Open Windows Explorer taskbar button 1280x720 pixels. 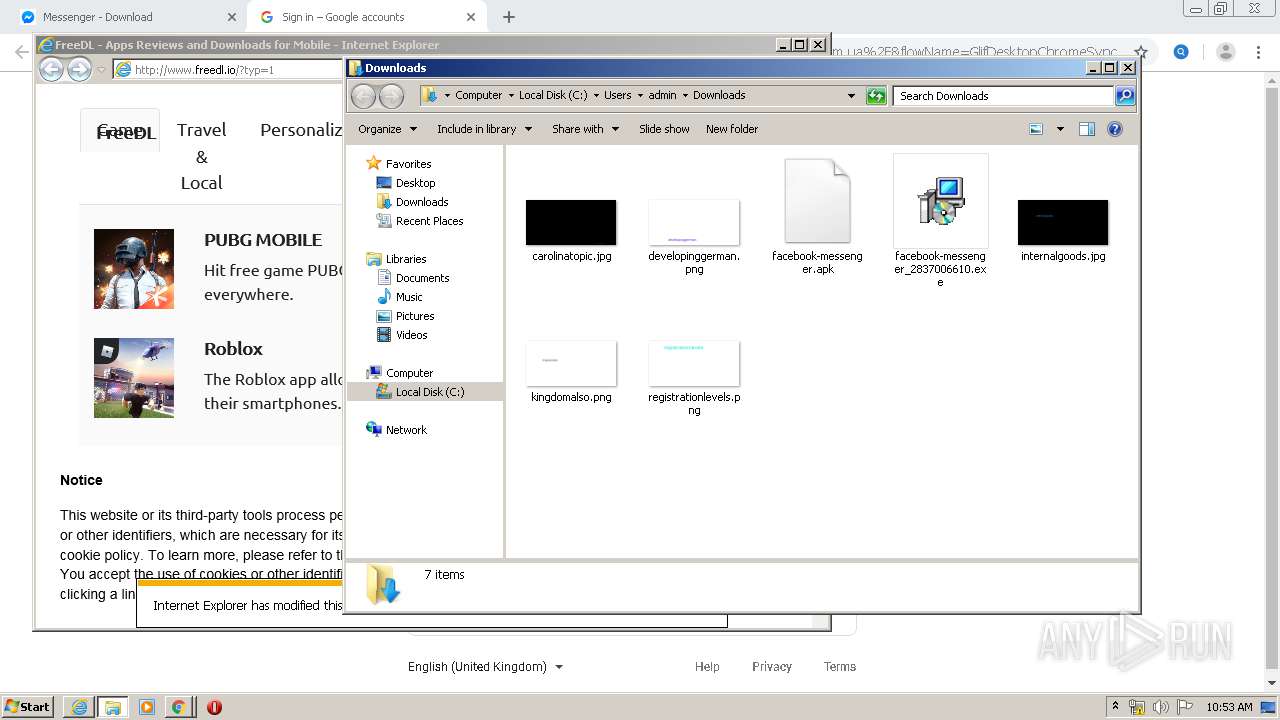click(x=113, y=707)
